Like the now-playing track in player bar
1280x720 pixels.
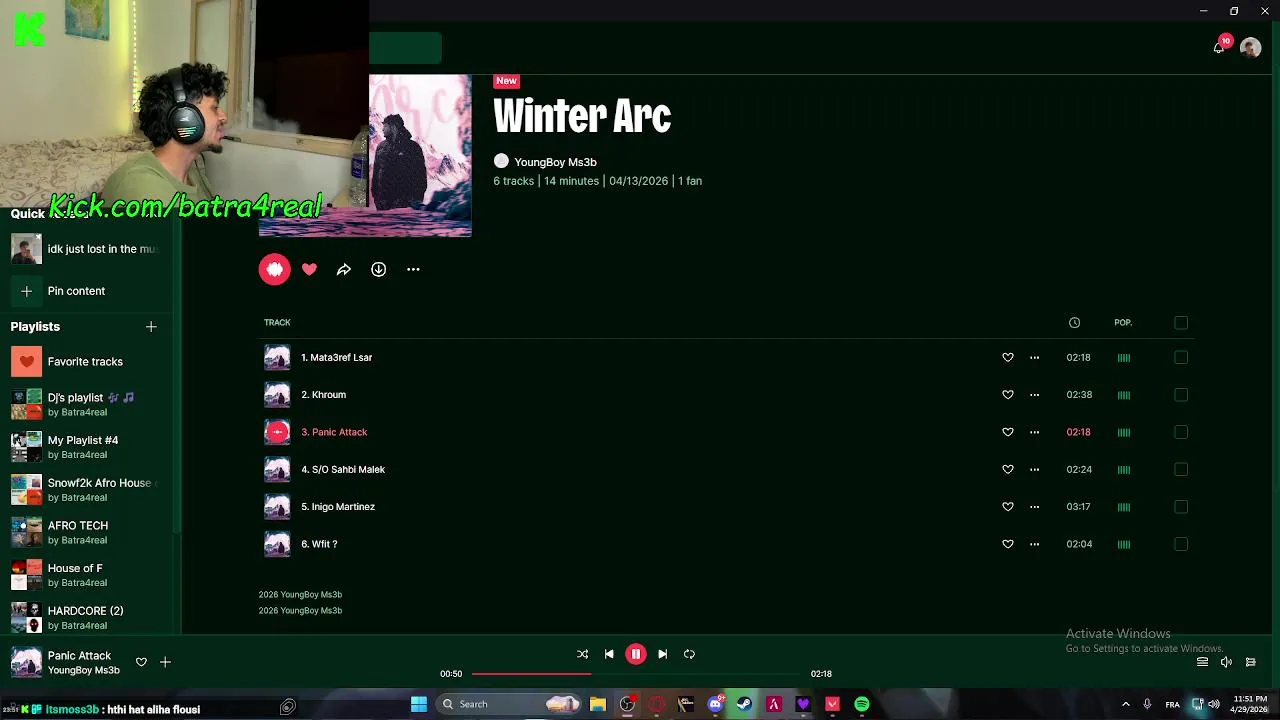point(141,662)
